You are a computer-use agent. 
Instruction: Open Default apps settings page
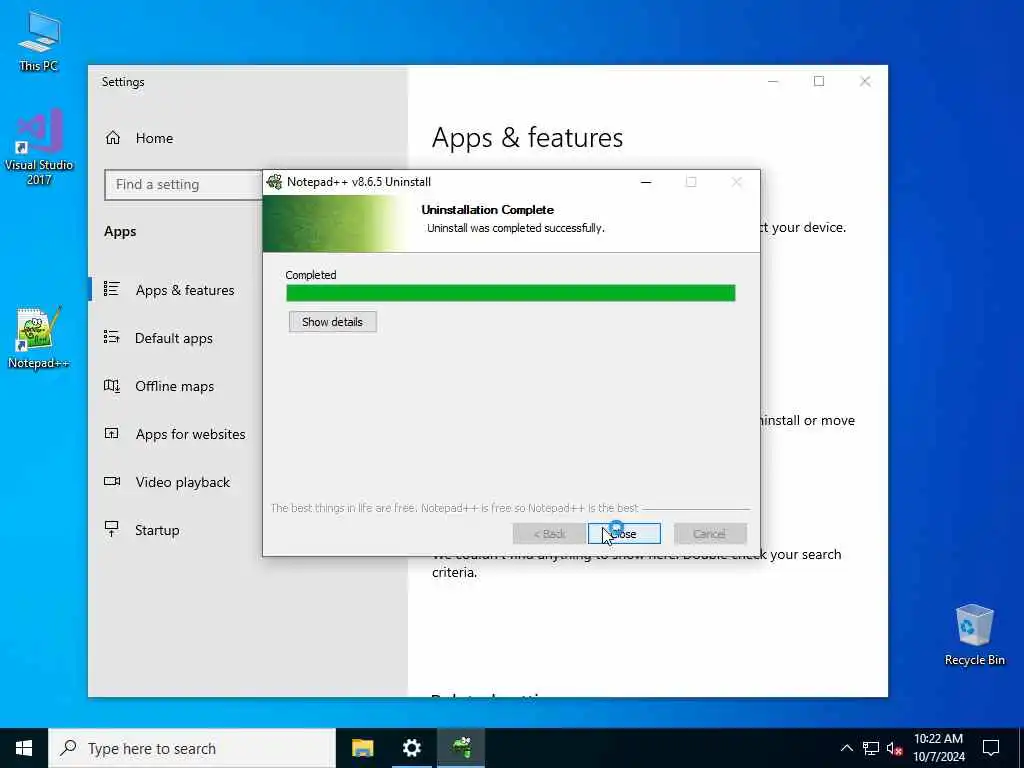pyautogui.click(x=174, y=338)
